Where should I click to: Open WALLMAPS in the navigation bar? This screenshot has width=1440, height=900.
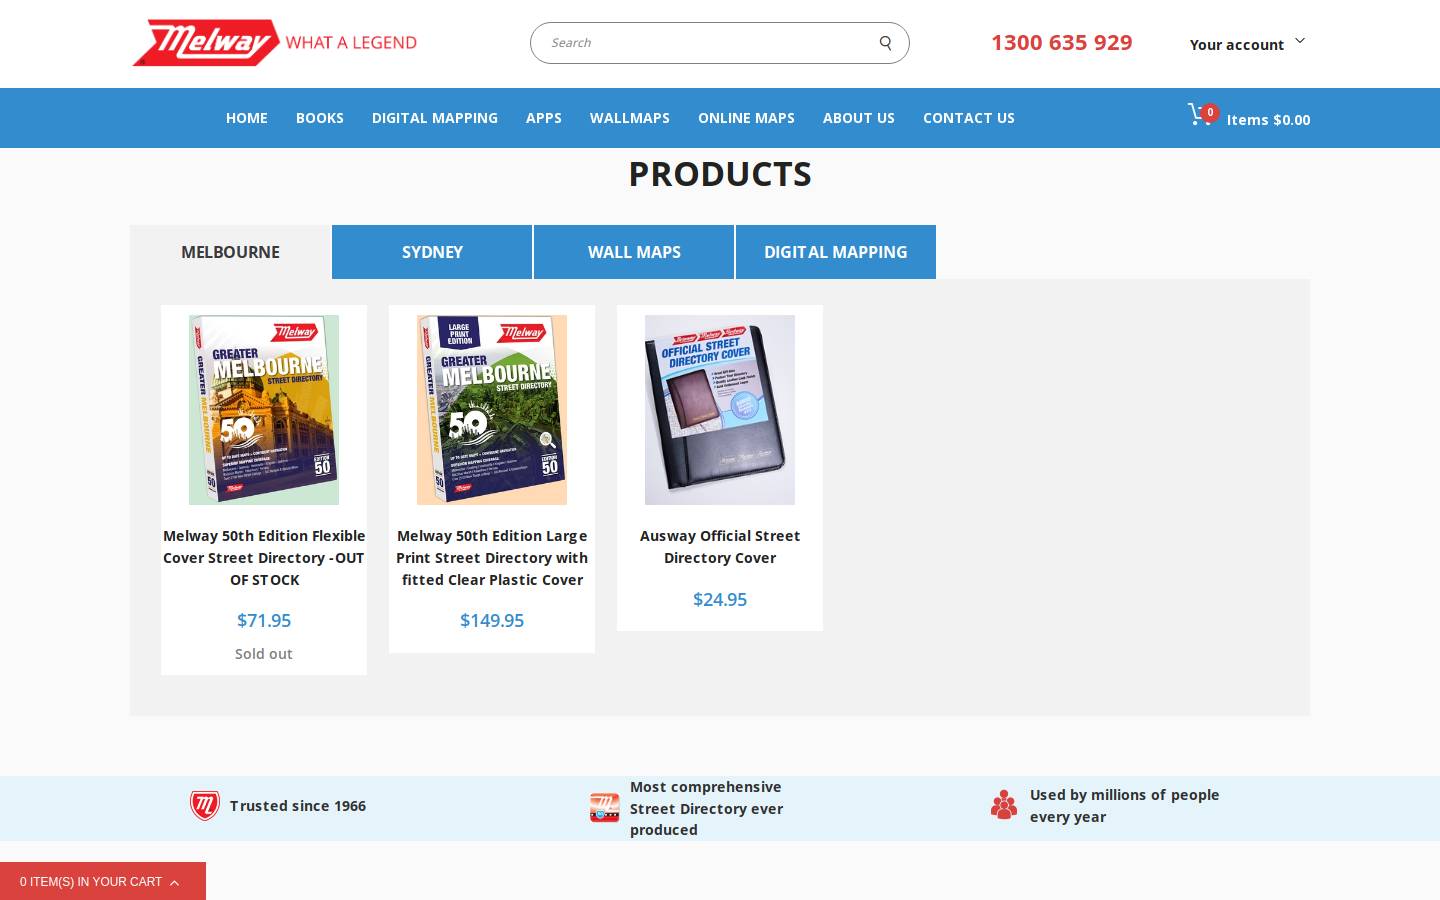(x=630, y=118)
